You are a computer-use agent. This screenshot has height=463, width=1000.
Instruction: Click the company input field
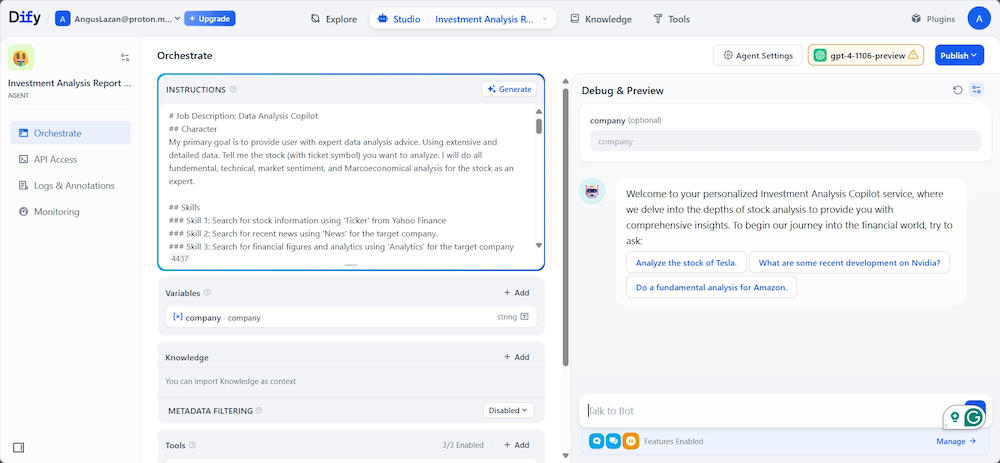click(785, 142)
